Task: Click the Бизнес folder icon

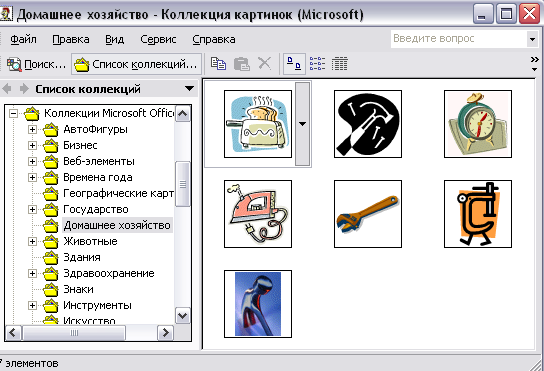Action: [51, 145]
